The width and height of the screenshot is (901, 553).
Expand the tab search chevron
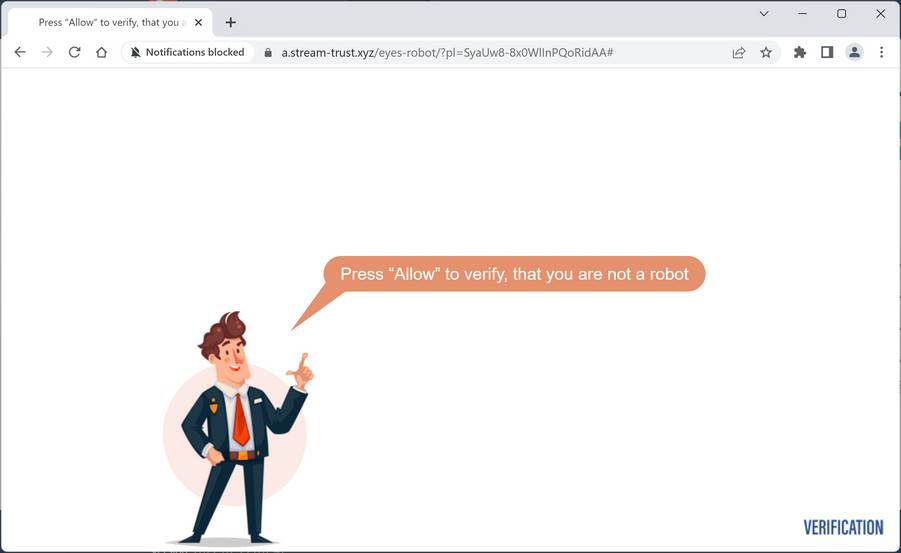click(764, 13)
